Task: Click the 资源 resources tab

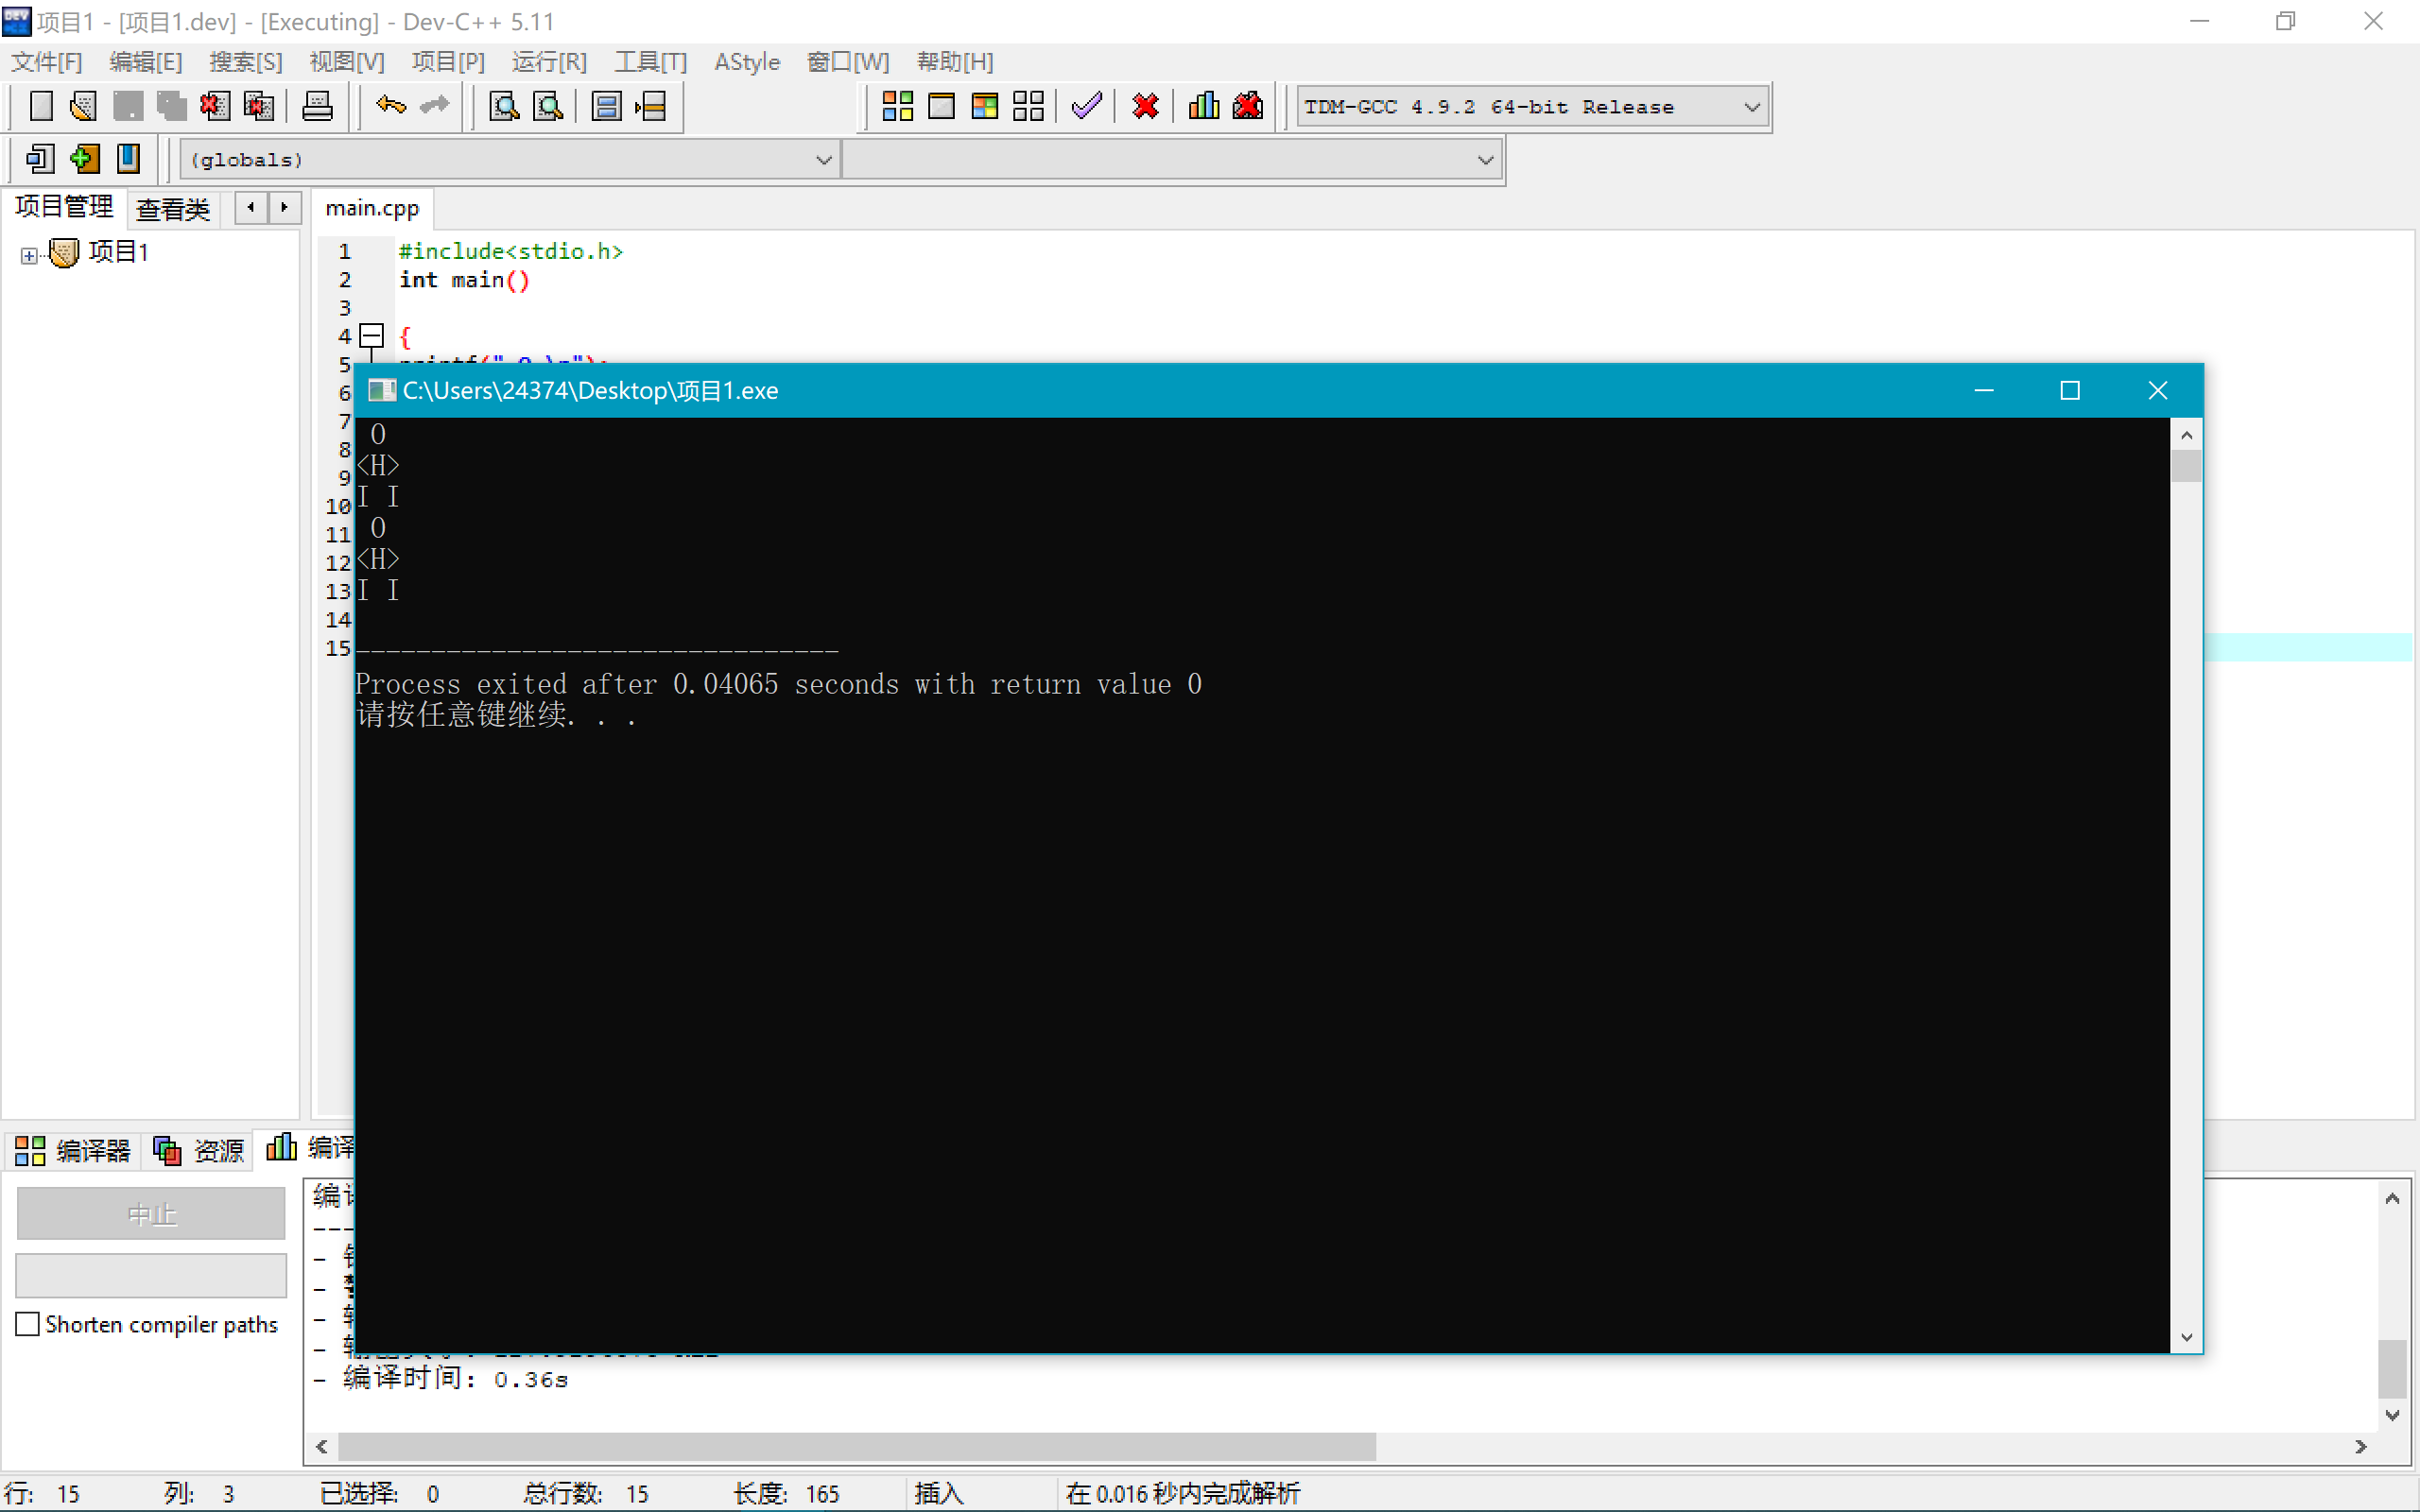Action: 200,1150
